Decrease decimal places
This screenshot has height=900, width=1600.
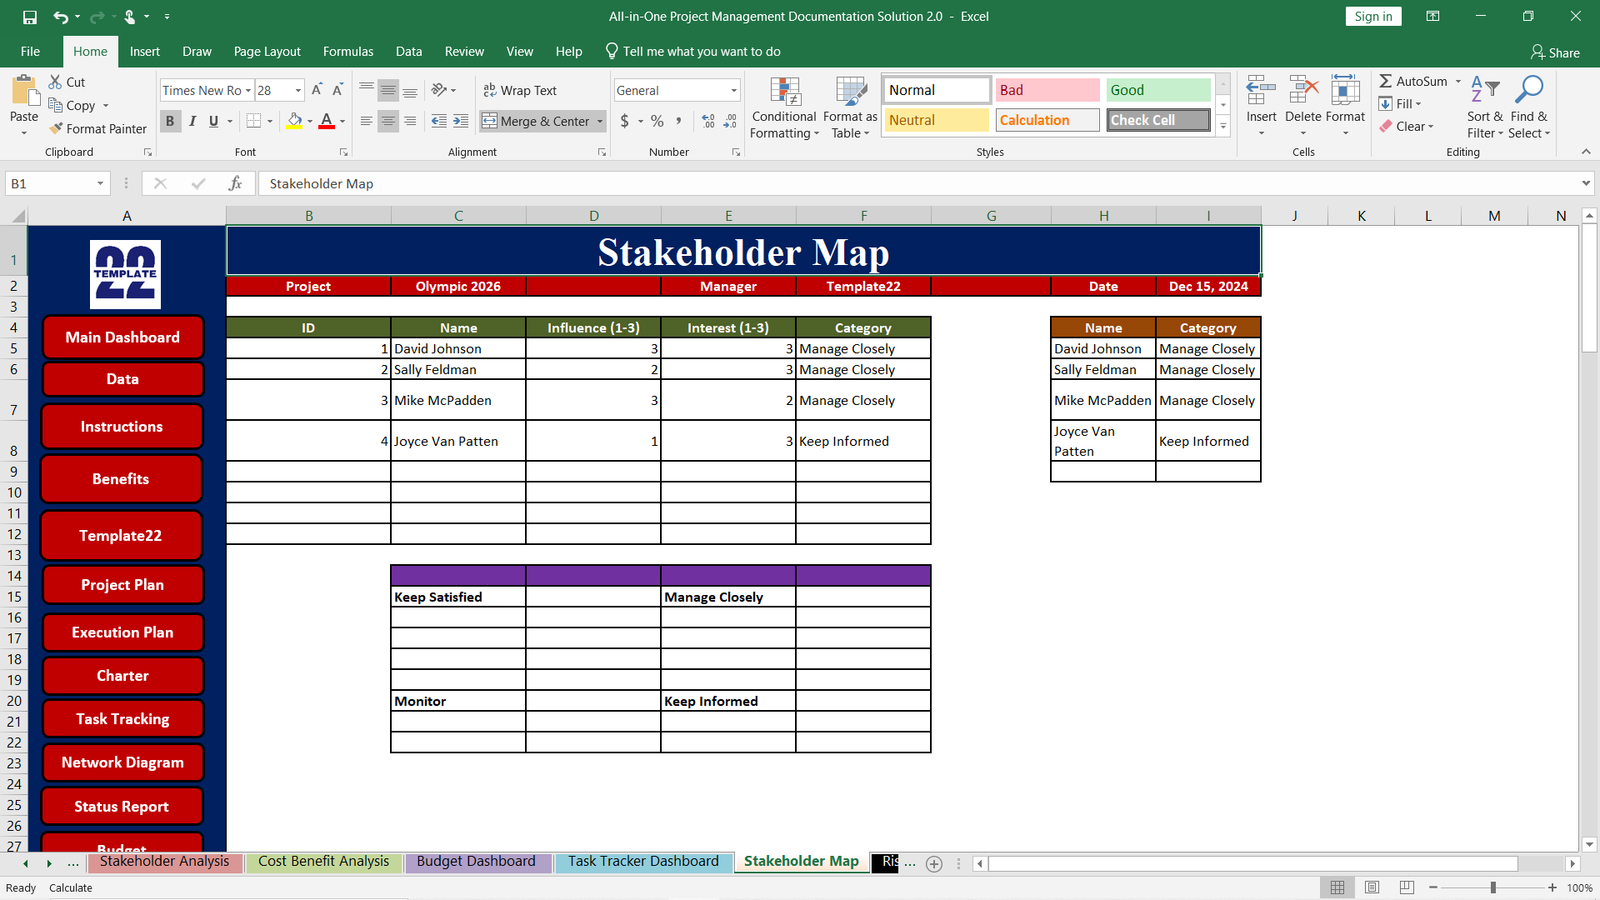[x=731, y=121]
